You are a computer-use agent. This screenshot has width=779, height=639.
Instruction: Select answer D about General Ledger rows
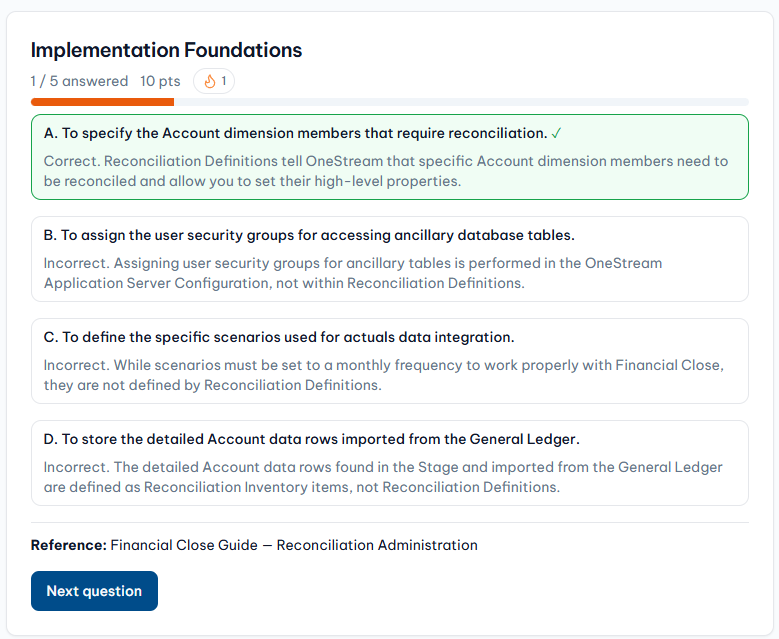[390, 463]
